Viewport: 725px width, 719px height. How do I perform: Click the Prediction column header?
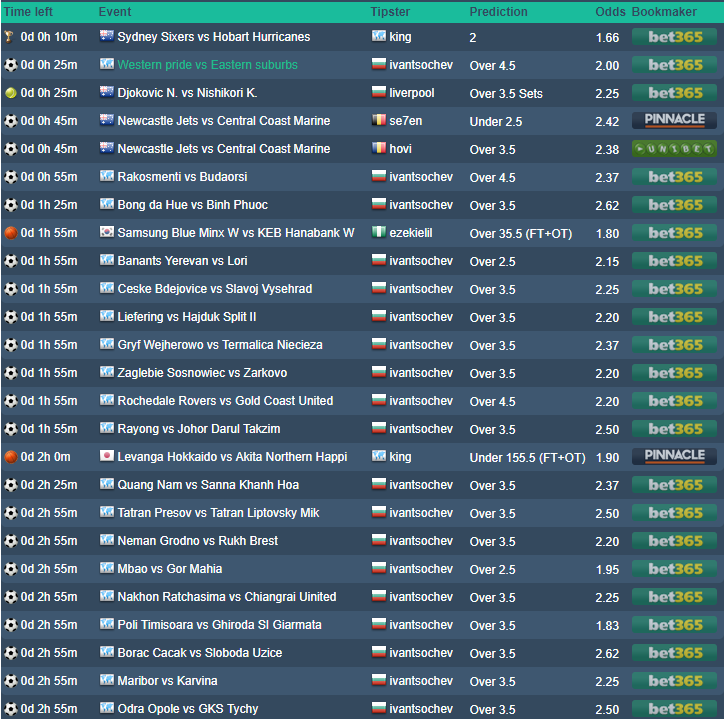click(x=498, y=12)
